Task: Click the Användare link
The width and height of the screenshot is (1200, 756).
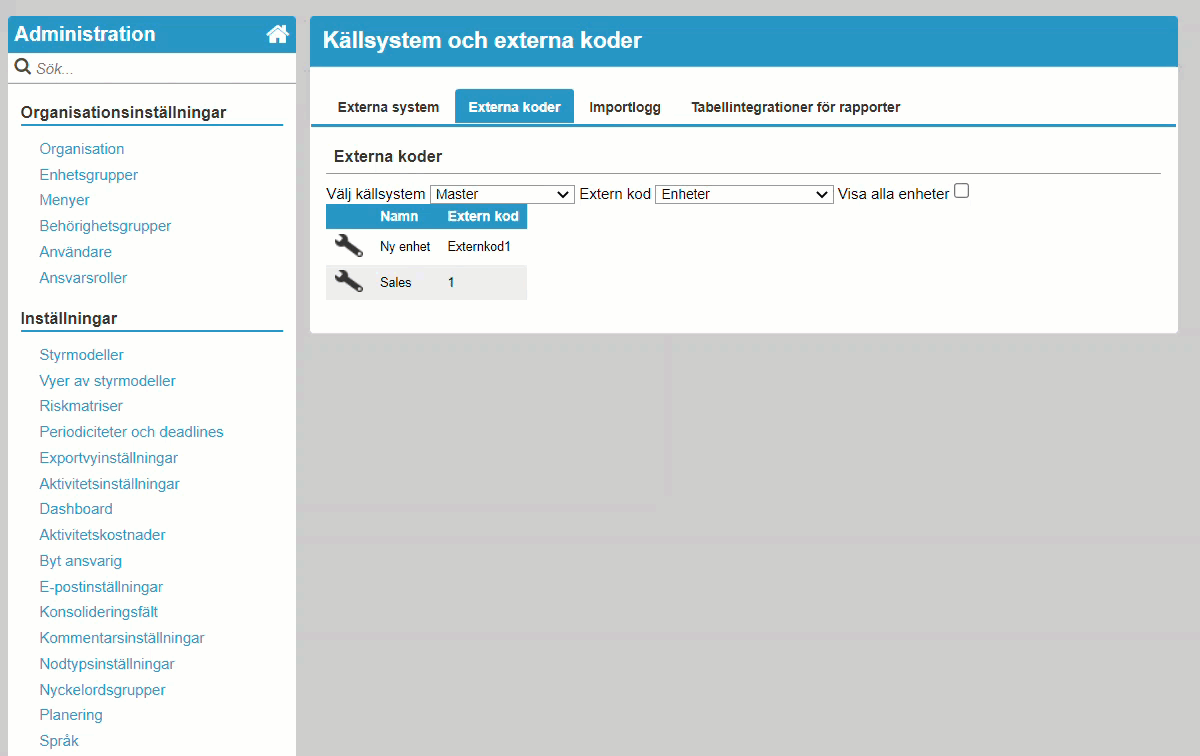Action: click(75, 251)
